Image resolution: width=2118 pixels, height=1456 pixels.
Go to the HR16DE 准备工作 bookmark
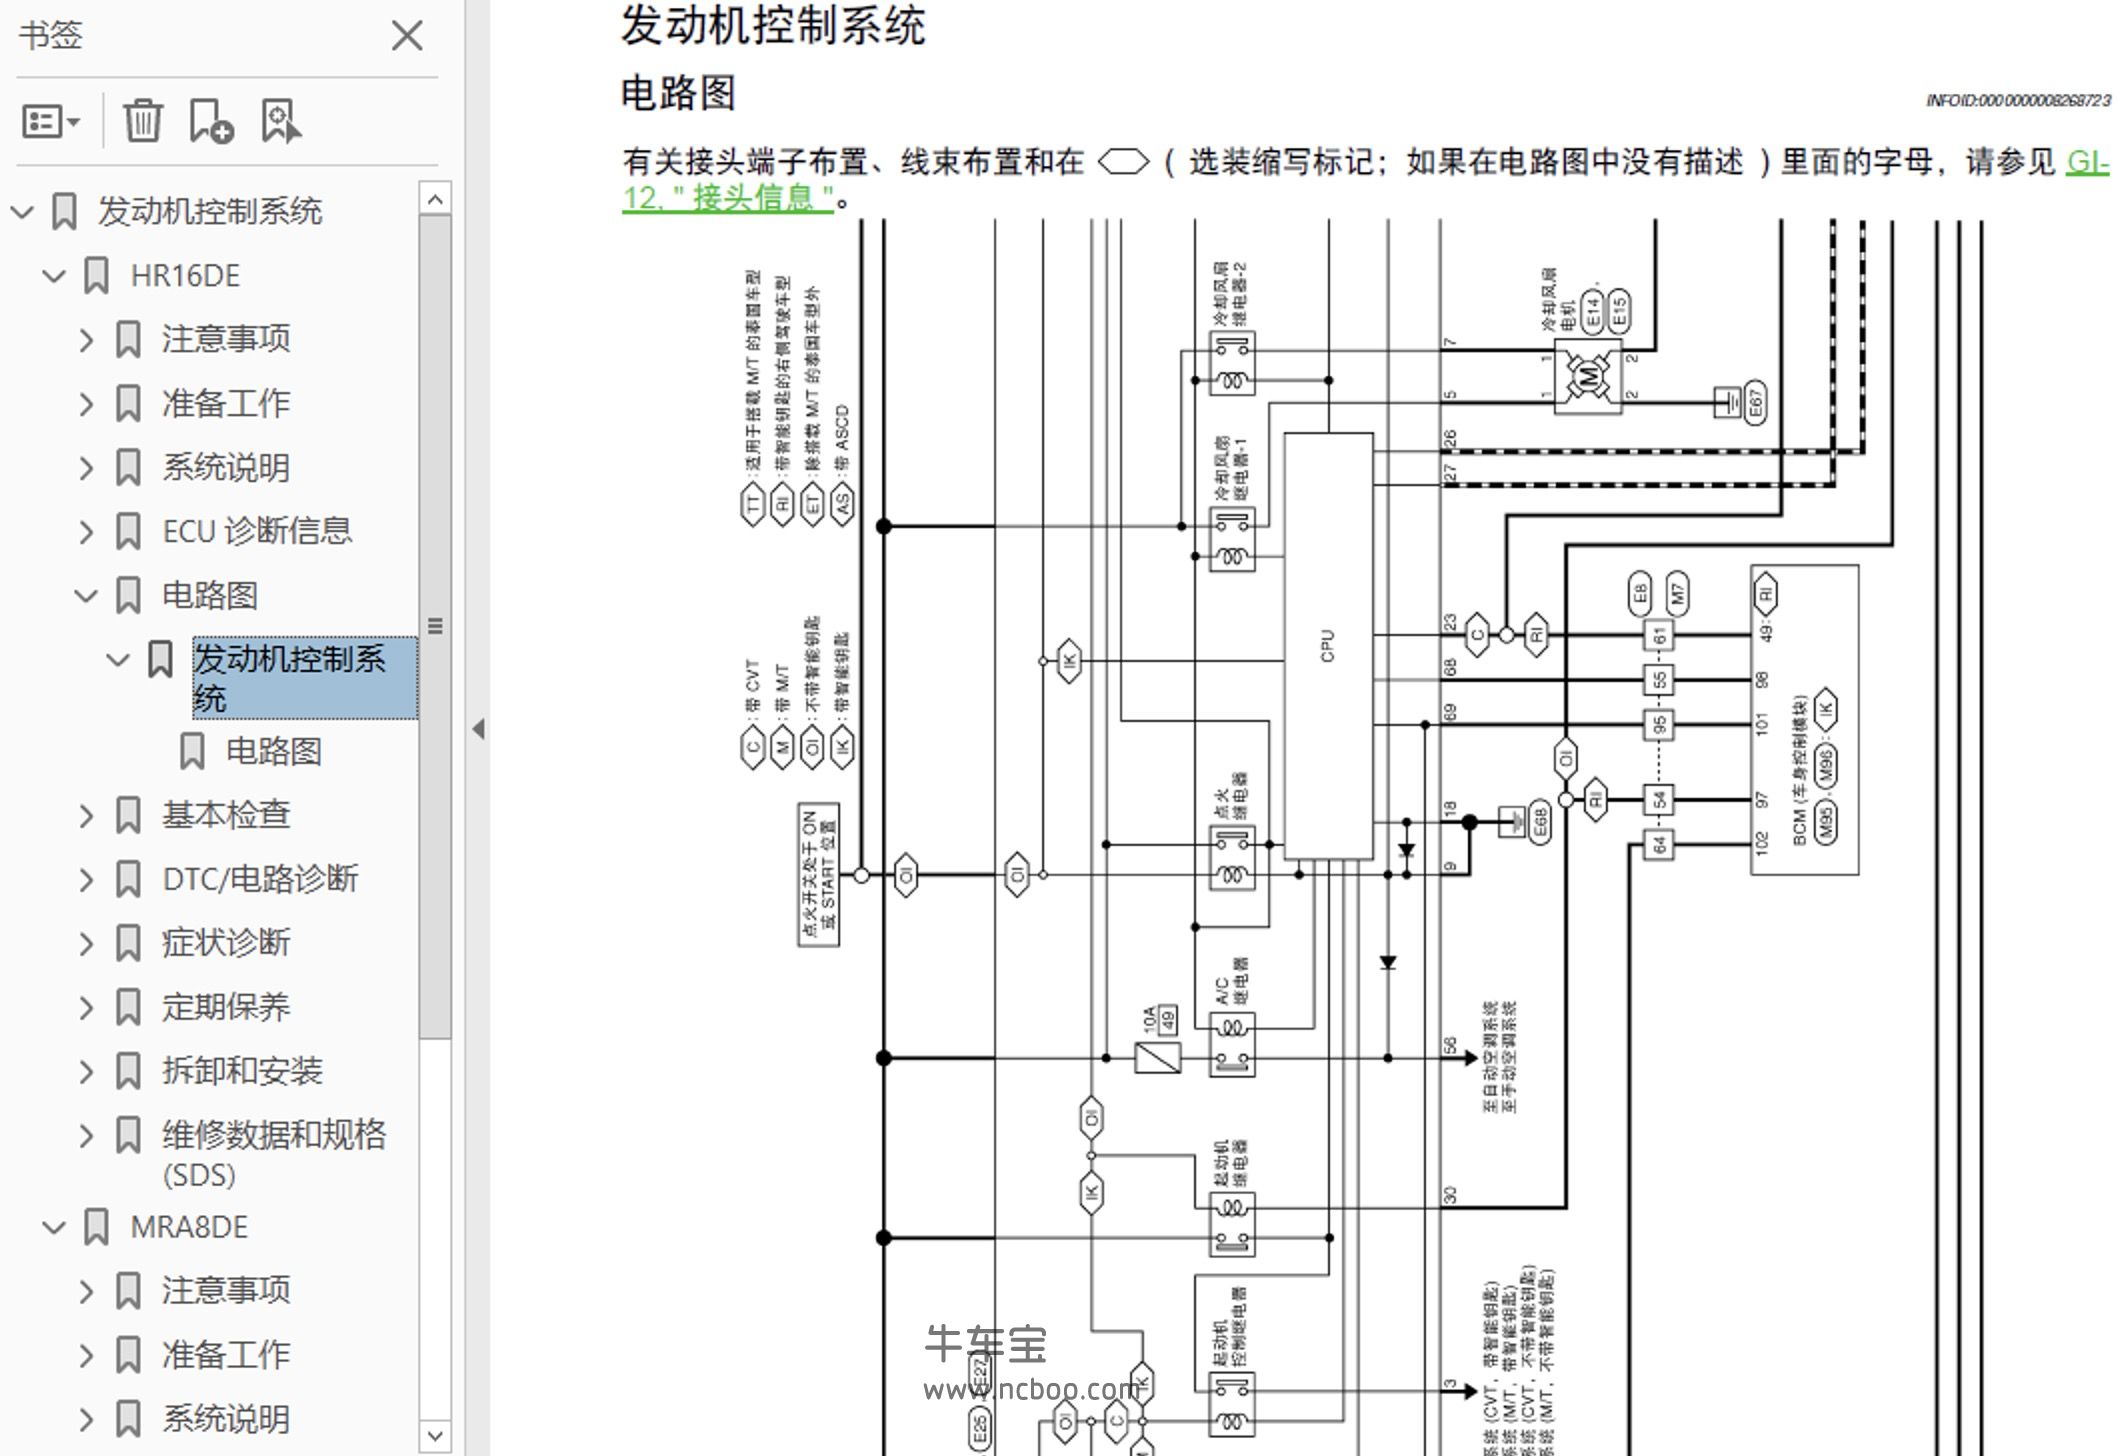226,403
